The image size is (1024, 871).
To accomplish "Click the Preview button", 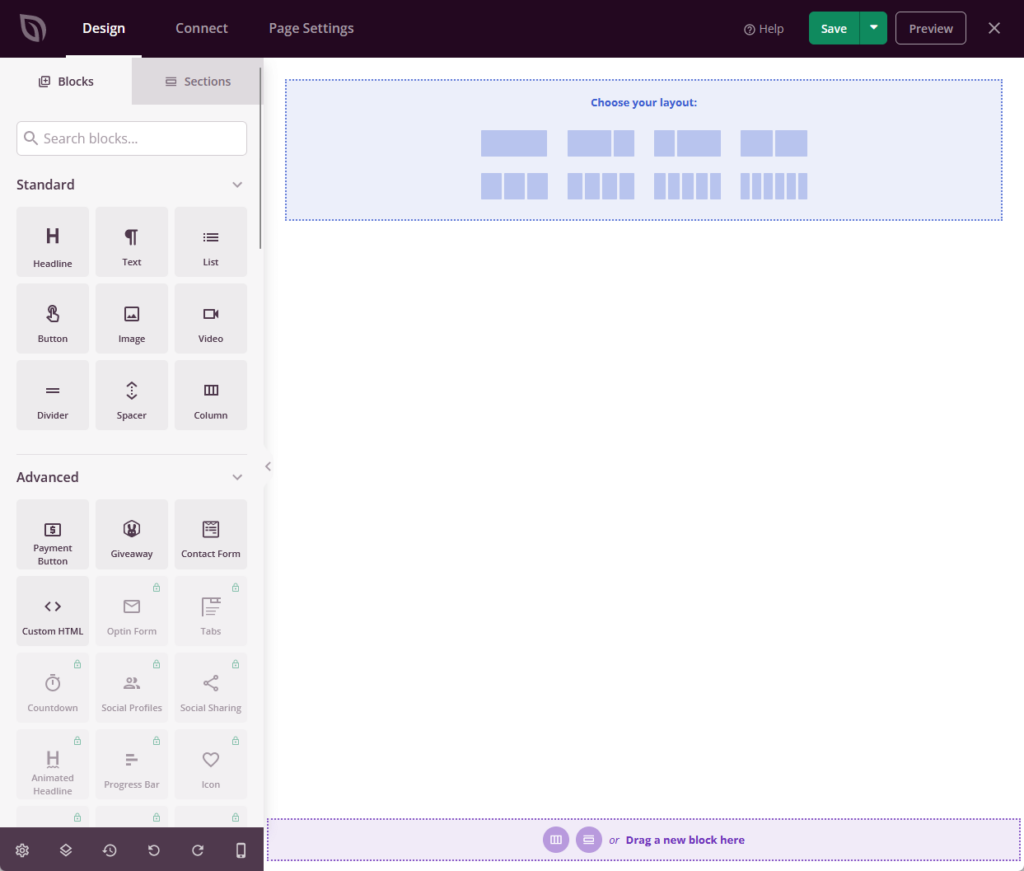I will (x=931, y=28).
